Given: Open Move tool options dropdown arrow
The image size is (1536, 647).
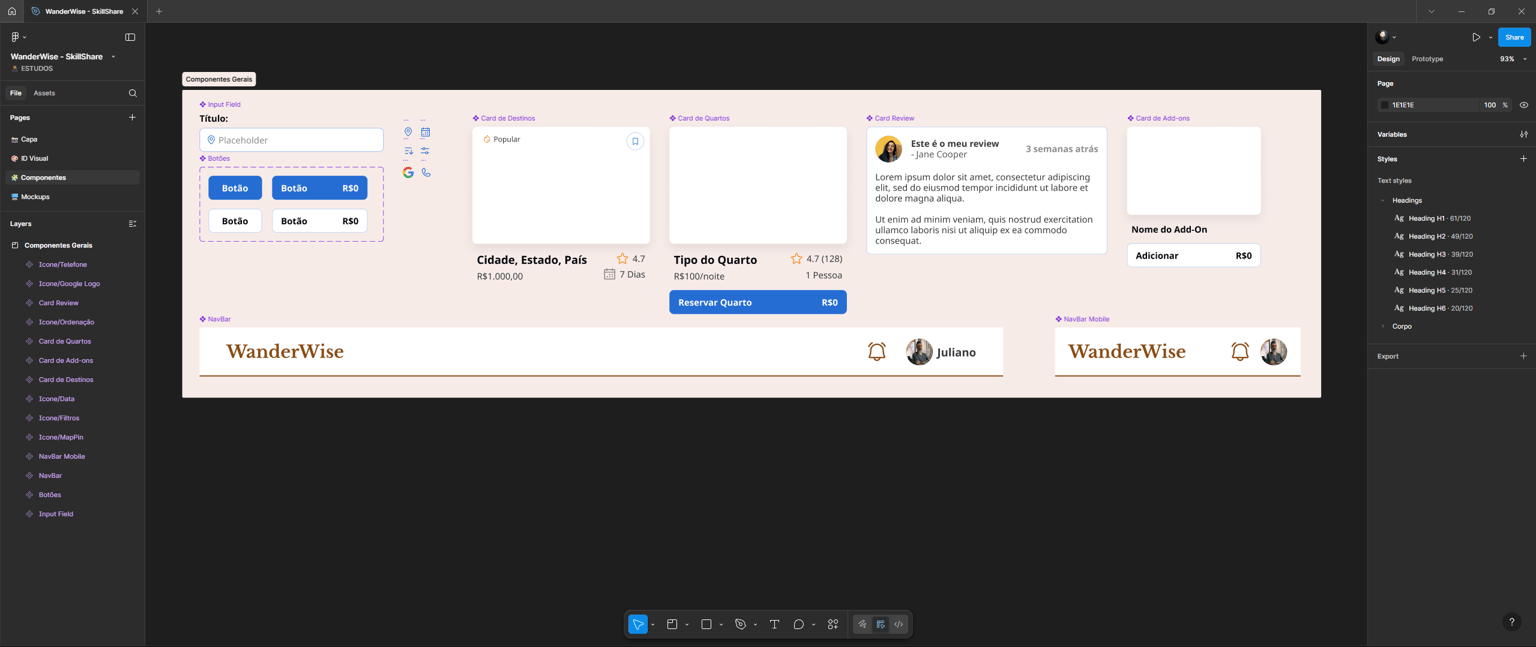Looking at the screenshot, I should pos(653,625).
